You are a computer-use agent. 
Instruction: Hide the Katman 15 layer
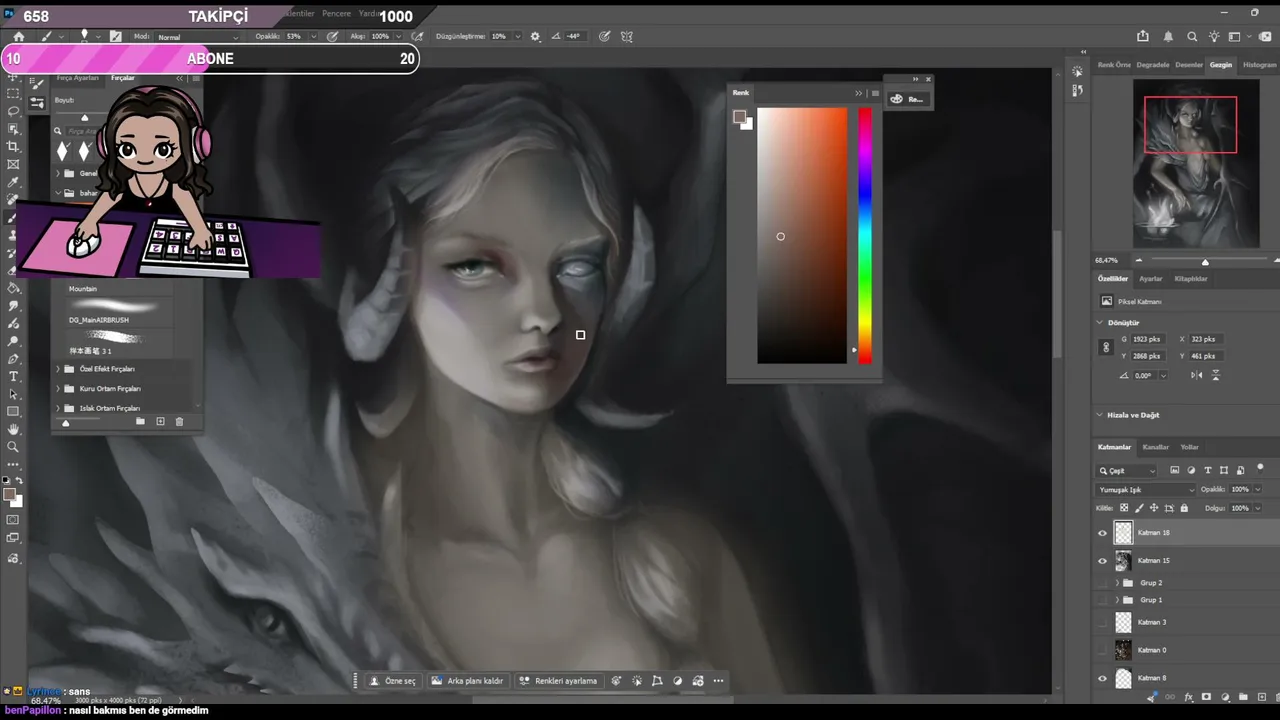click(x=1103, y=561)
